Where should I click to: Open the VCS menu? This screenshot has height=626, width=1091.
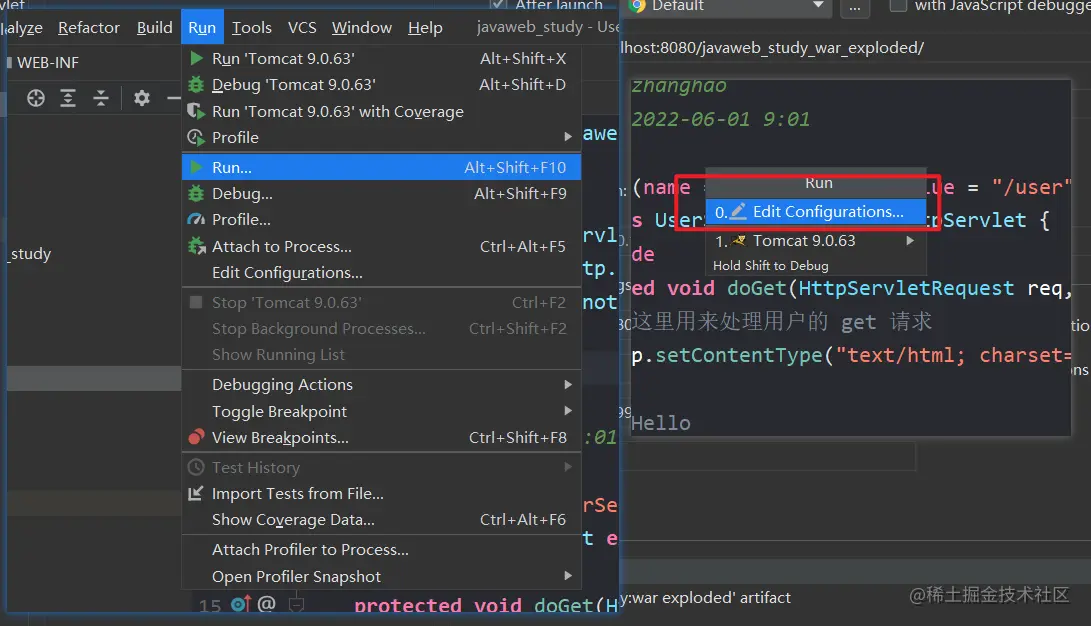(x=302, y=28)
